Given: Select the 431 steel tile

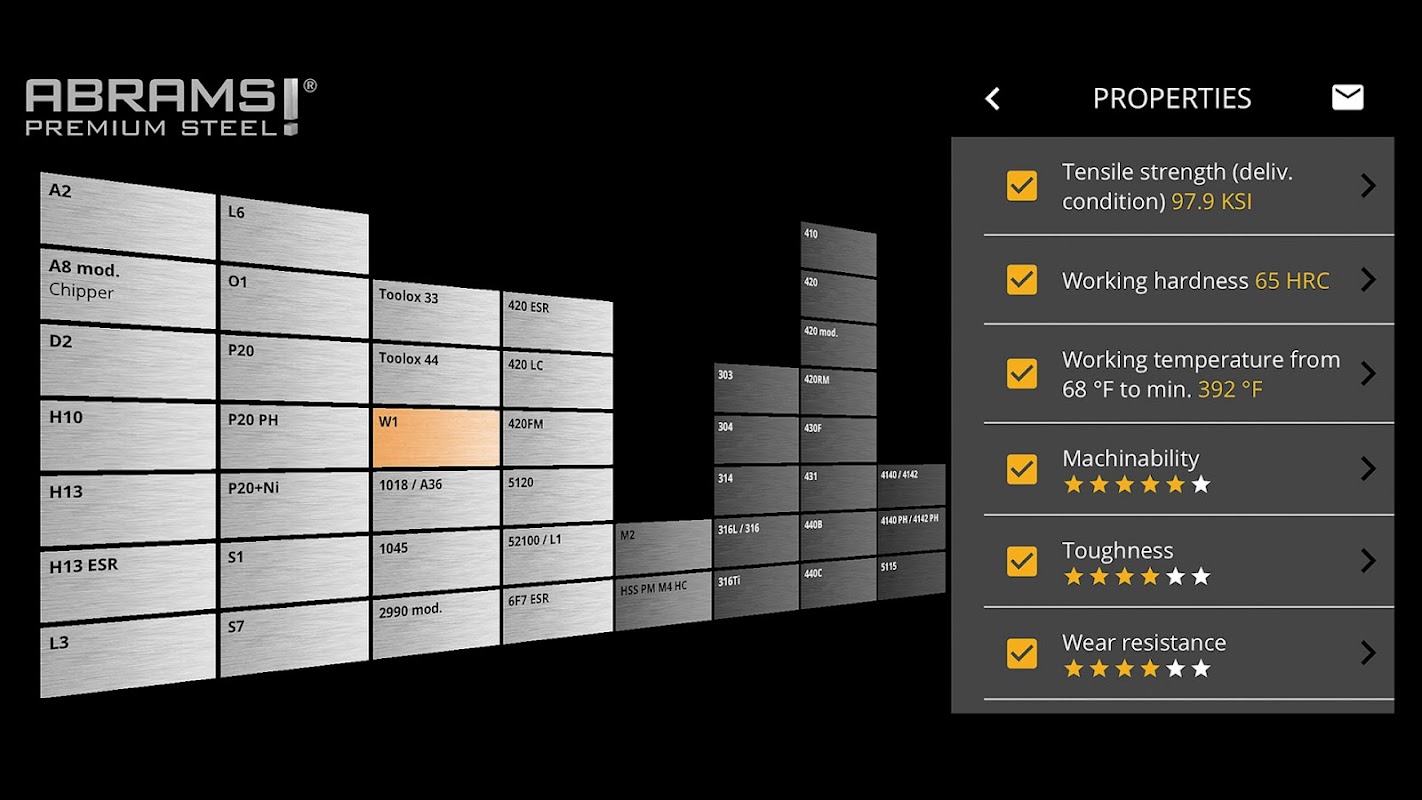Looking at the screenshot, I should (838, 489).
